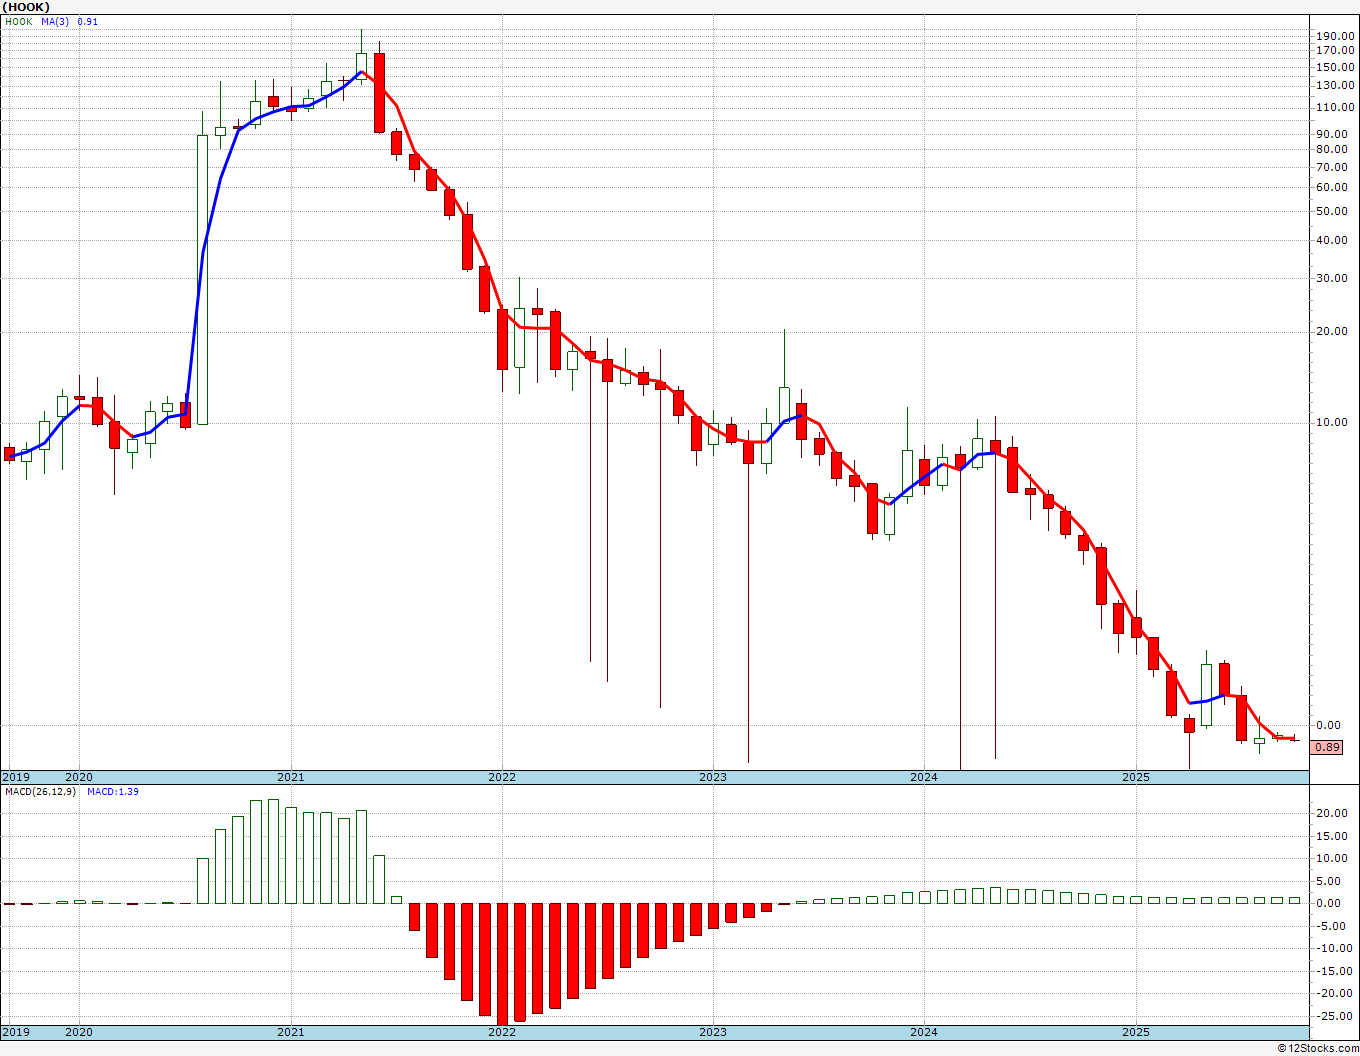This screenshot has width=1360, height=1056.
Task: Select 2024 on the price chart time axis
Action: [x=924, y=777]
